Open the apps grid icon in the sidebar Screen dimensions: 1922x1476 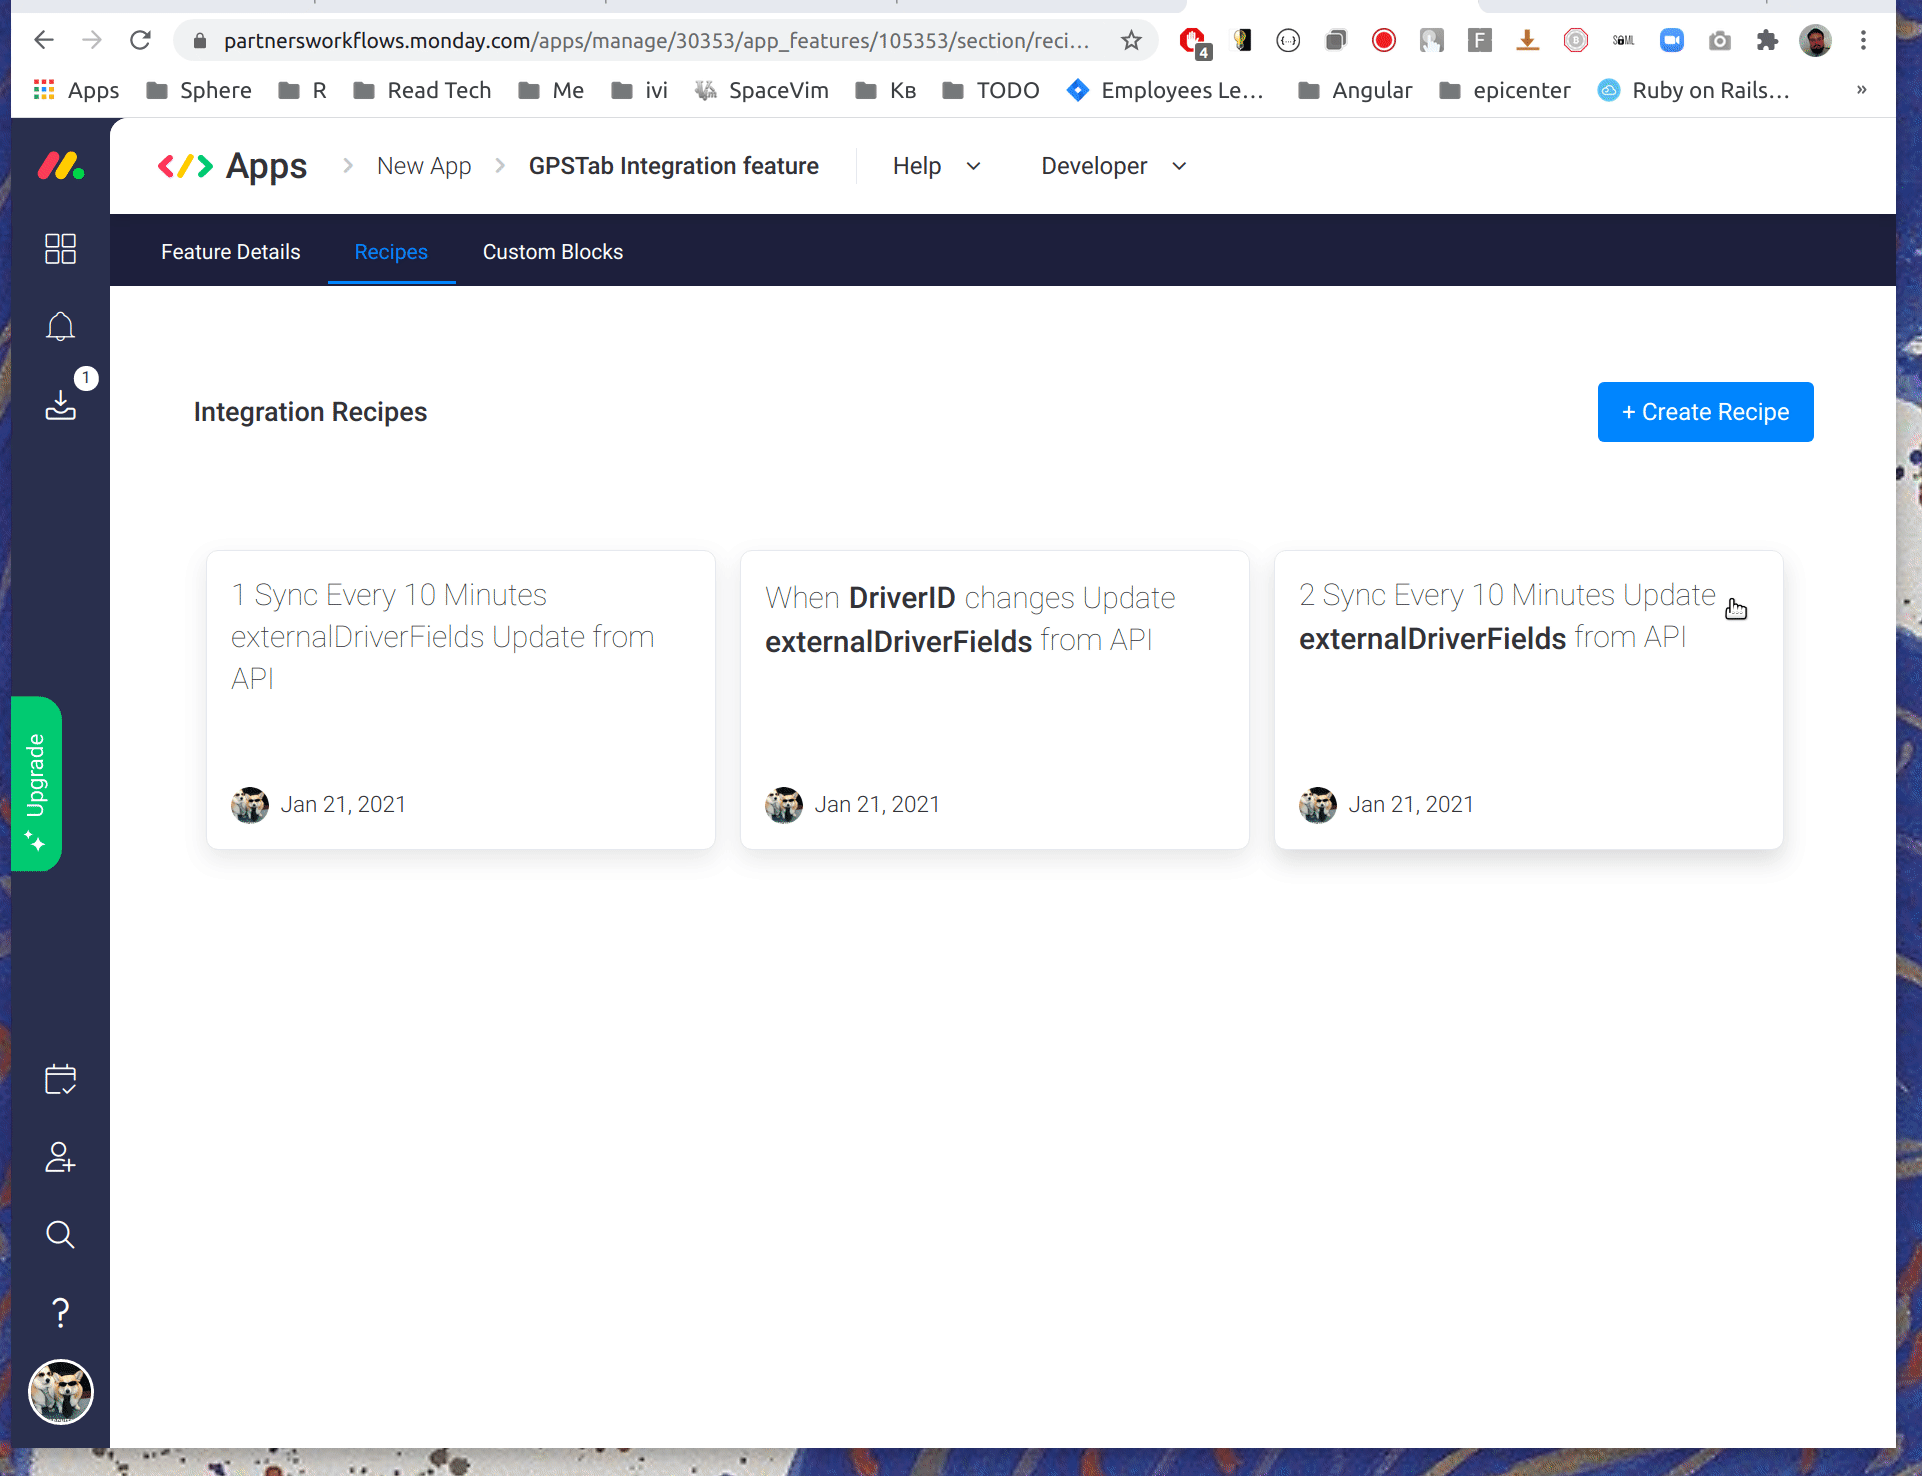pyautogui.click(x=59, y=249)
